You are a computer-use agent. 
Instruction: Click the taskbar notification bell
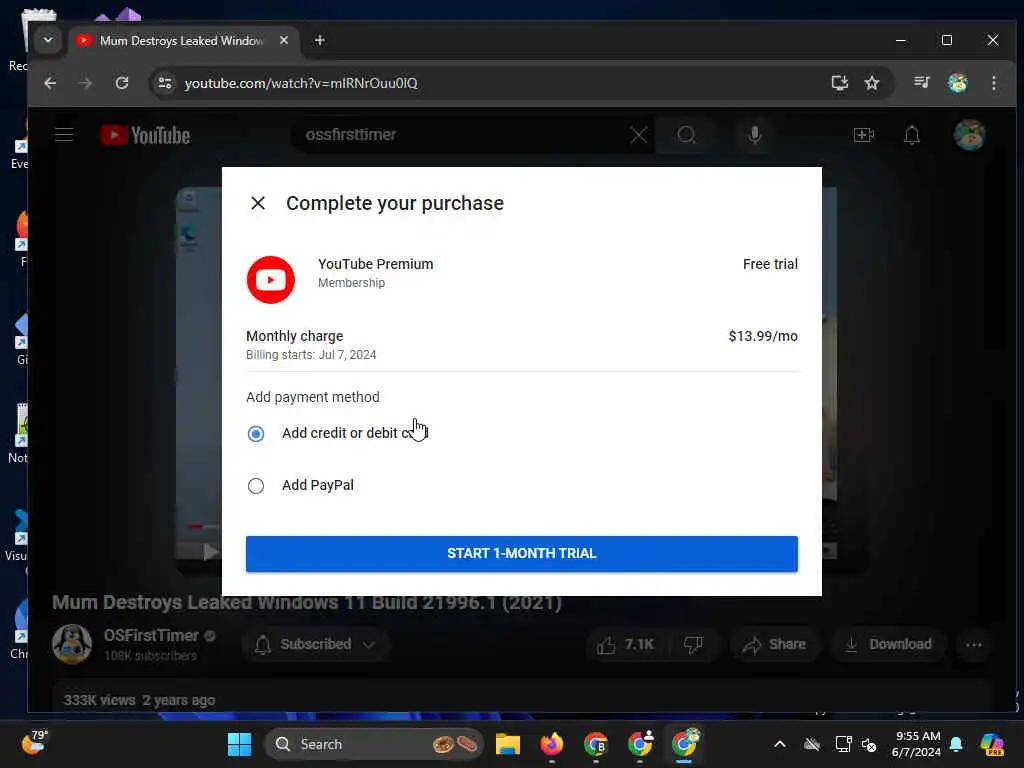[956, 744]
